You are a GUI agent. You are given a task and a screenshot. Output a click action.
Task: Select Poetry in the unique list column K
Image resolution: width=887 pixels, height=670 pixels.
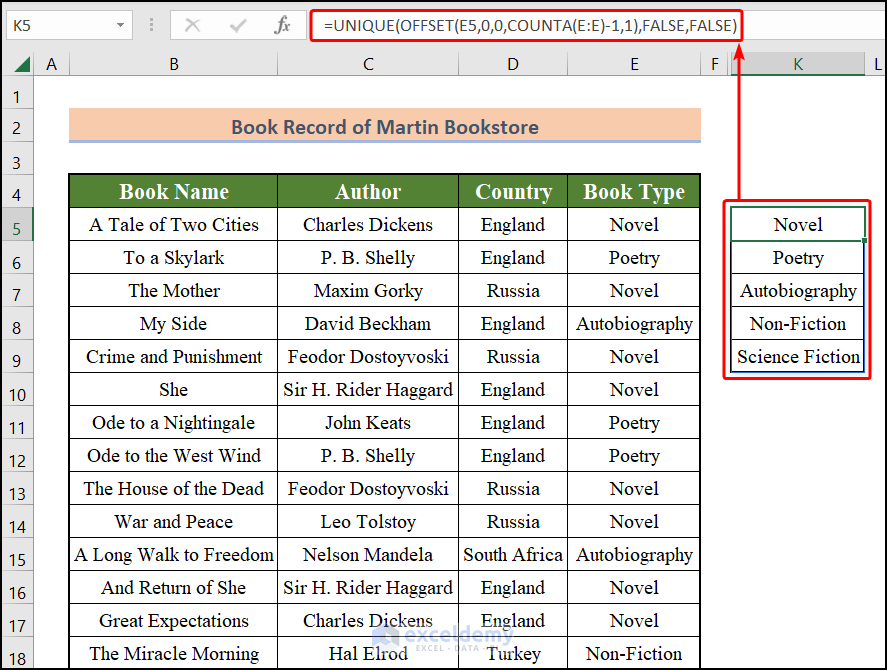pyautogui.click(x=798, y=257)
